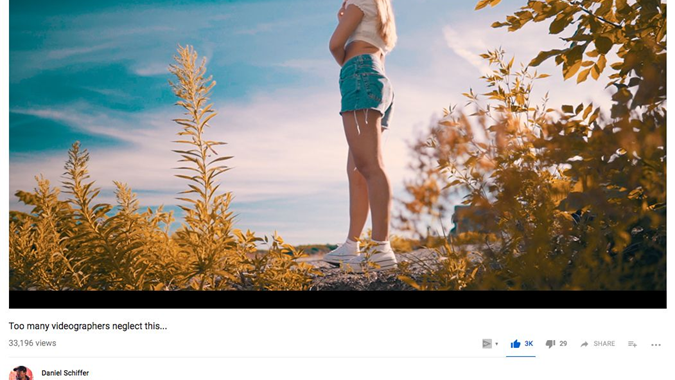Open the Daniel Schiffer channel link
Image resolution: width=675 pixels, height=380 pixels.
[x=65, y=373]
